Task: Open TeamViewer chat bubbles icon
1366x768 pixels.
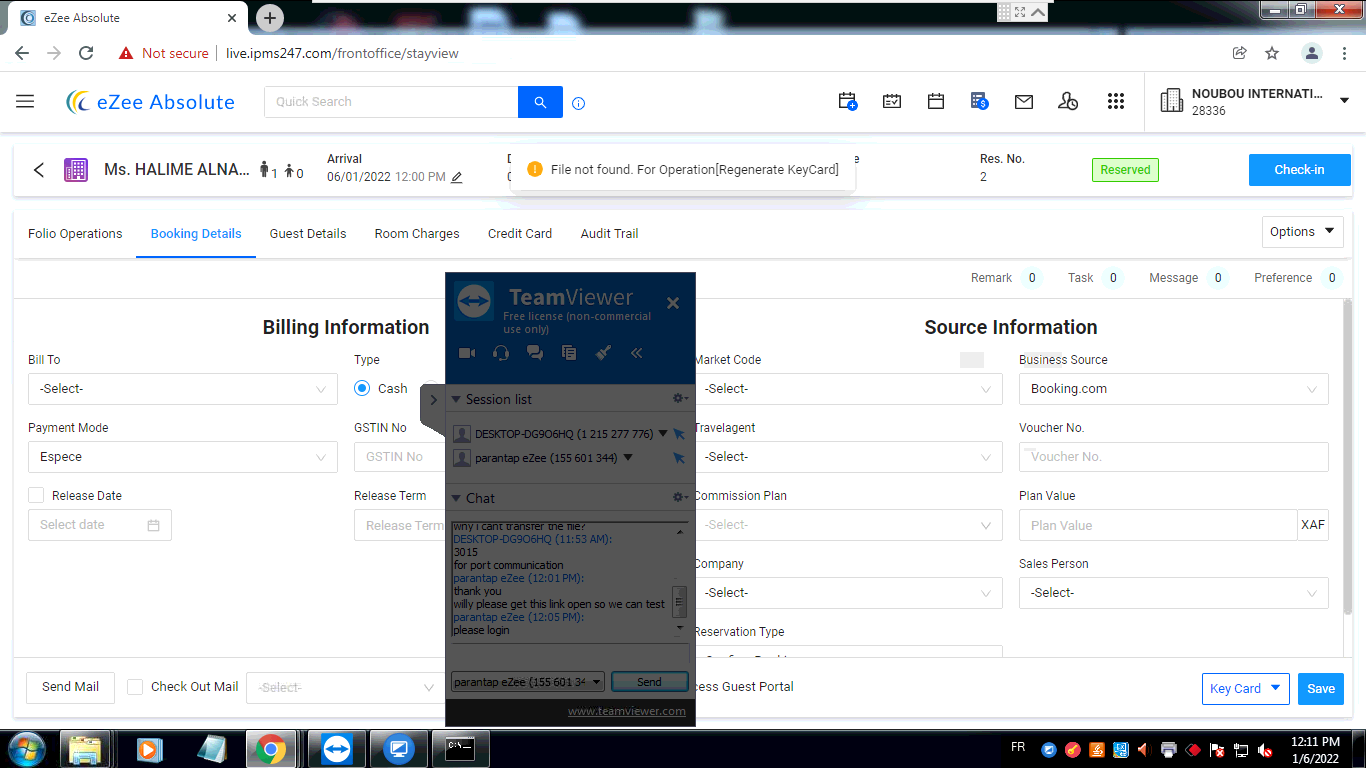Action: click(535, 352)
